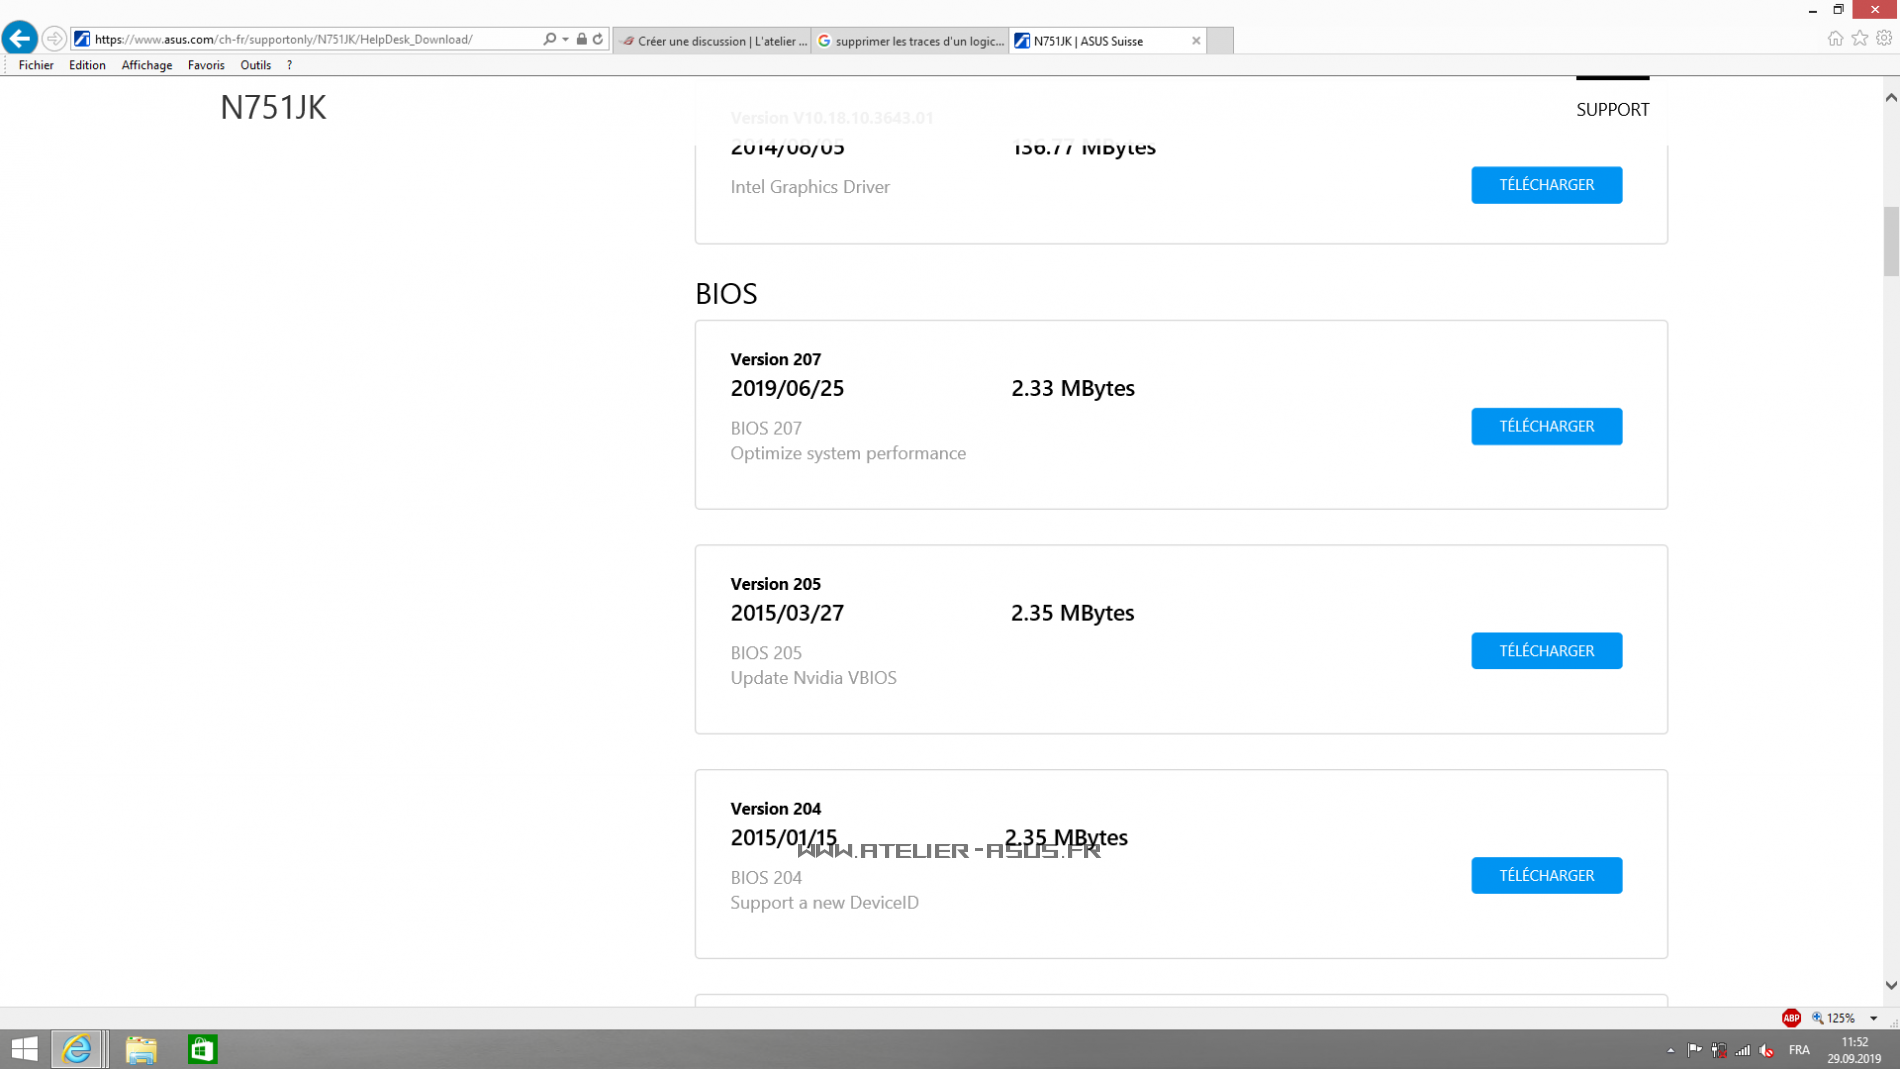Screen dimensions: 1900x1069
Task: Download BIOS Version 205
Action: 1546,651
